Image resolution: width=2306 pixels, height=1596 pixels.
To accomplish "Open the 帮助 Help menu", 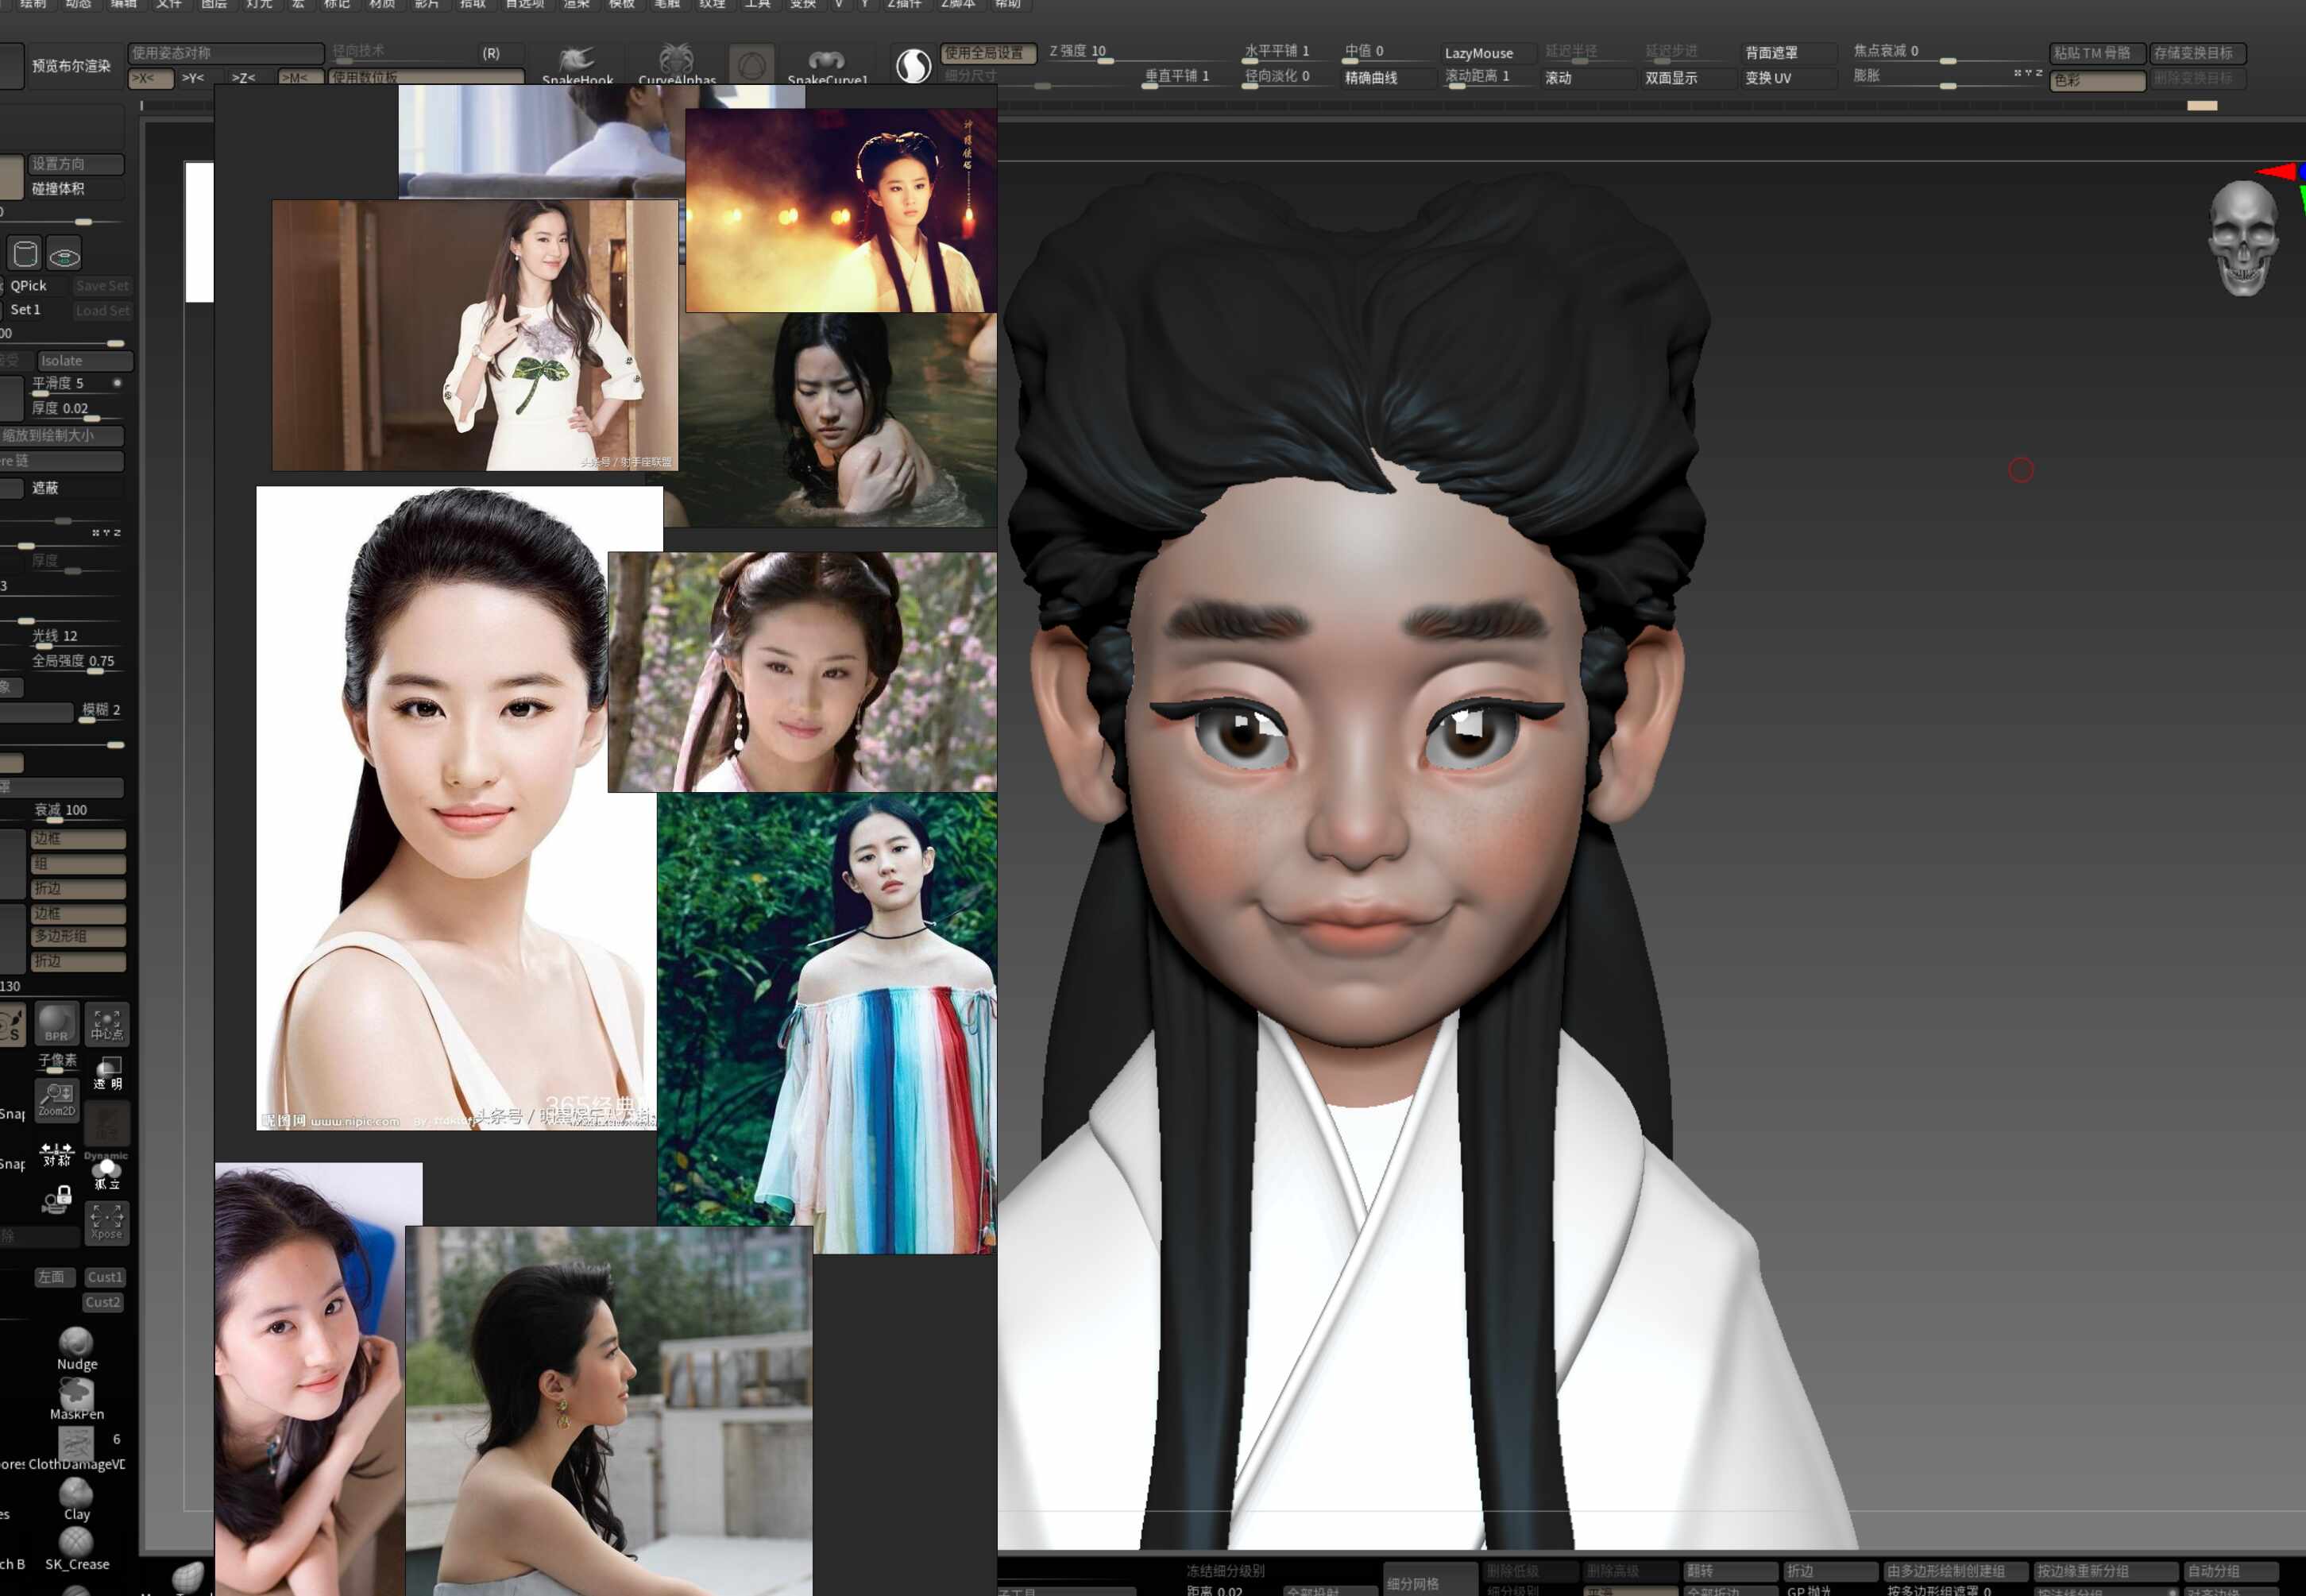I will tap(1008, 4).
